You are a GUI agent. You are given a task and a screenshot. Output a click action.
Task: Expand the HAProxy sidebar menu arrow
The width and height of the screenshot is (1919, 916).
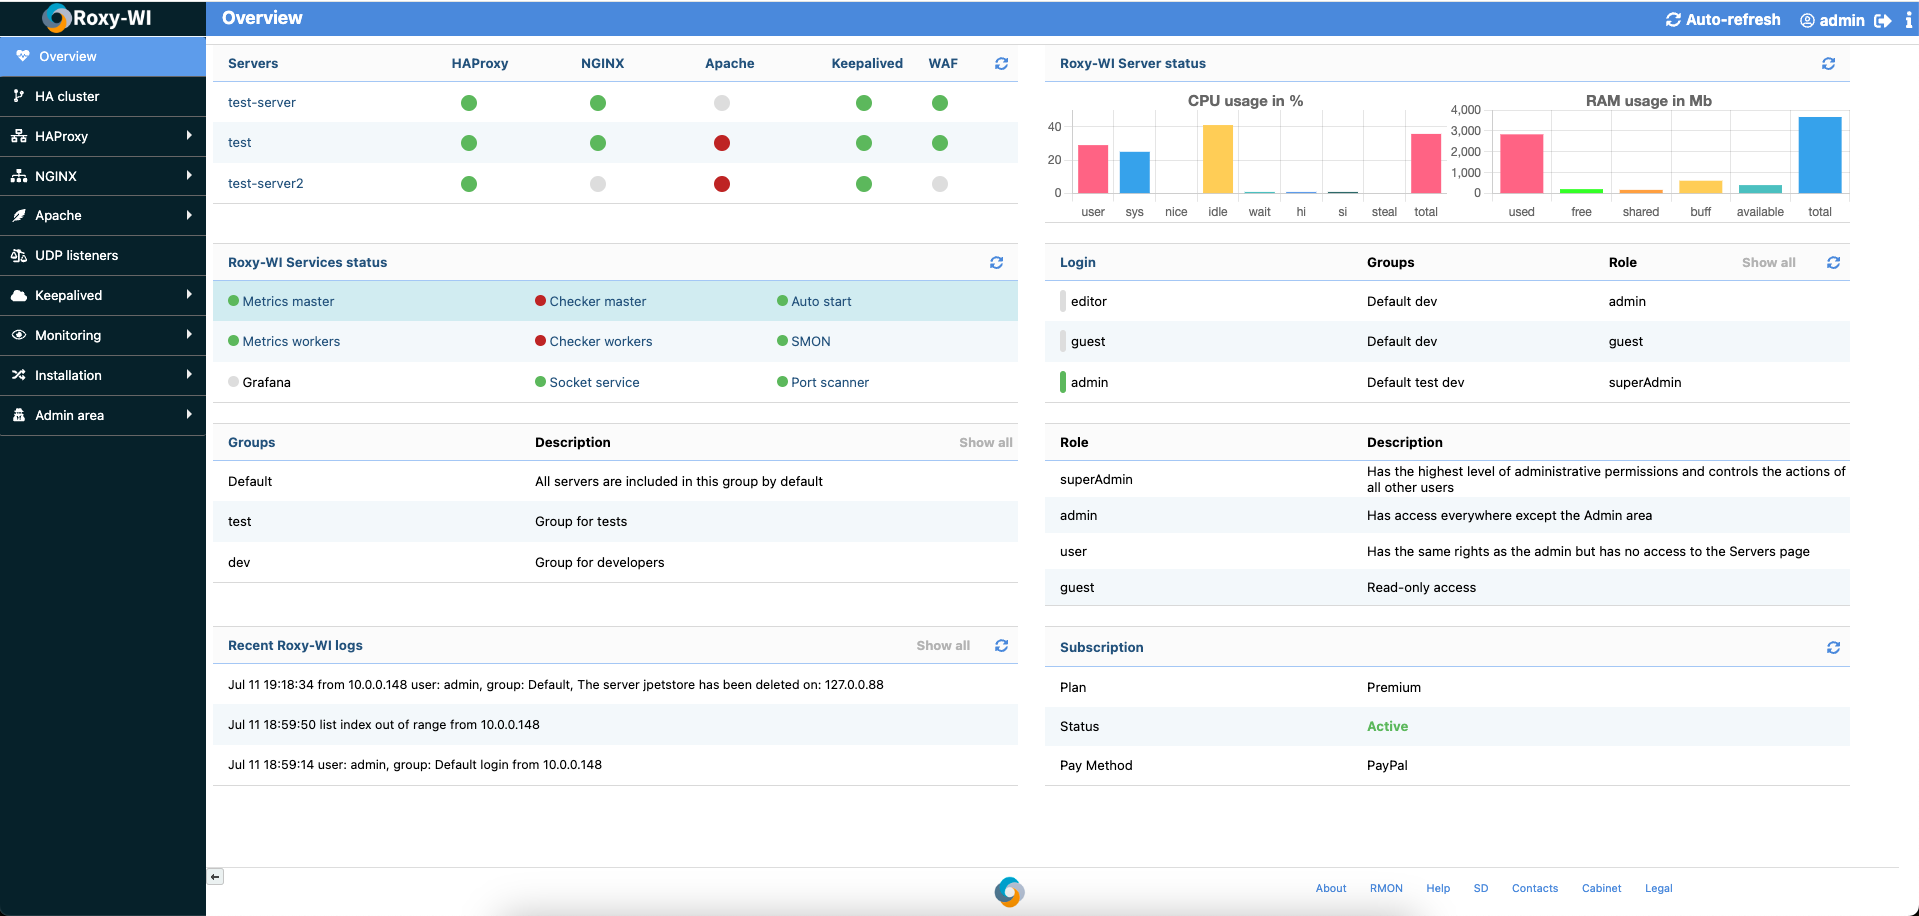189,135
